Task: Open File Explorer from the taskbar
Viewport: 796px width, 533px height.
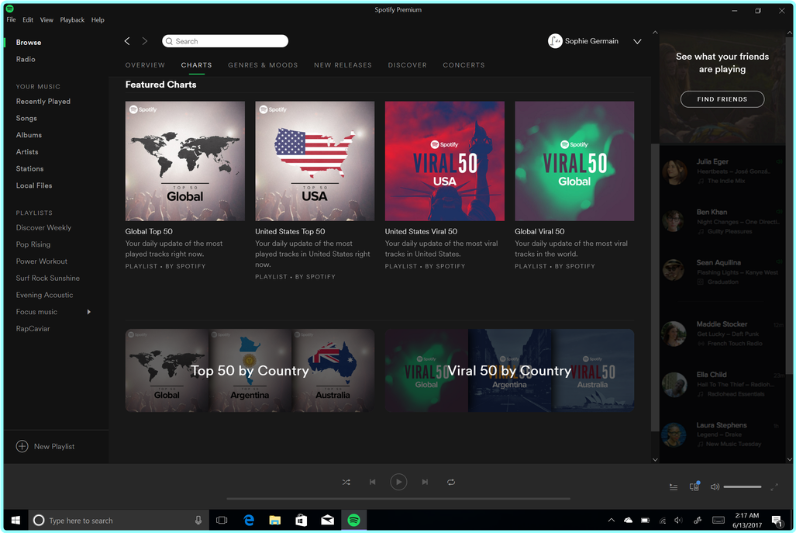Action: tap(275, 520)
